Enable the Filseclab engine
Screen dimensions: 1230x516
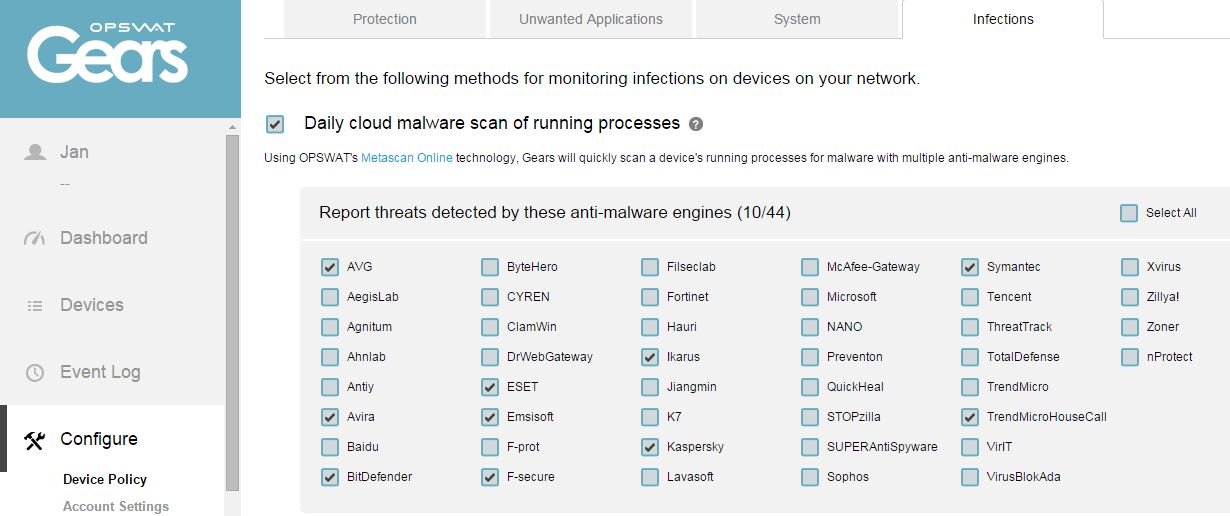click(x=650, y=267)
